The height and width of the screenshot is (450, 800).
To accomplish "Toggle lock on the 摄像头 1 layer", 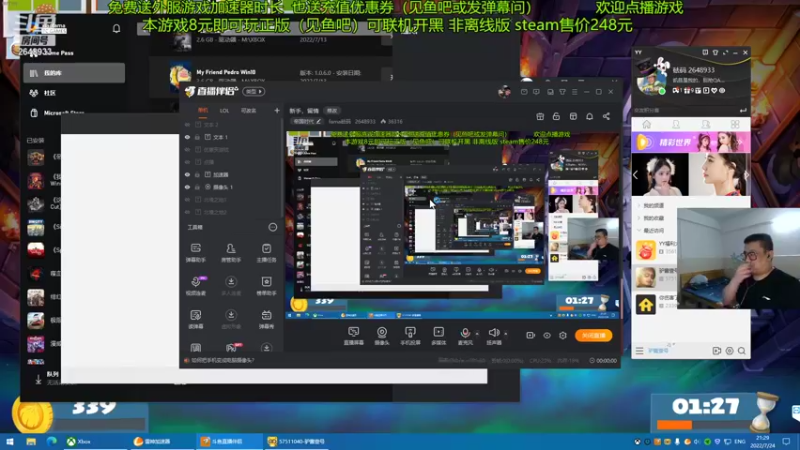I will tap(197, 187).
